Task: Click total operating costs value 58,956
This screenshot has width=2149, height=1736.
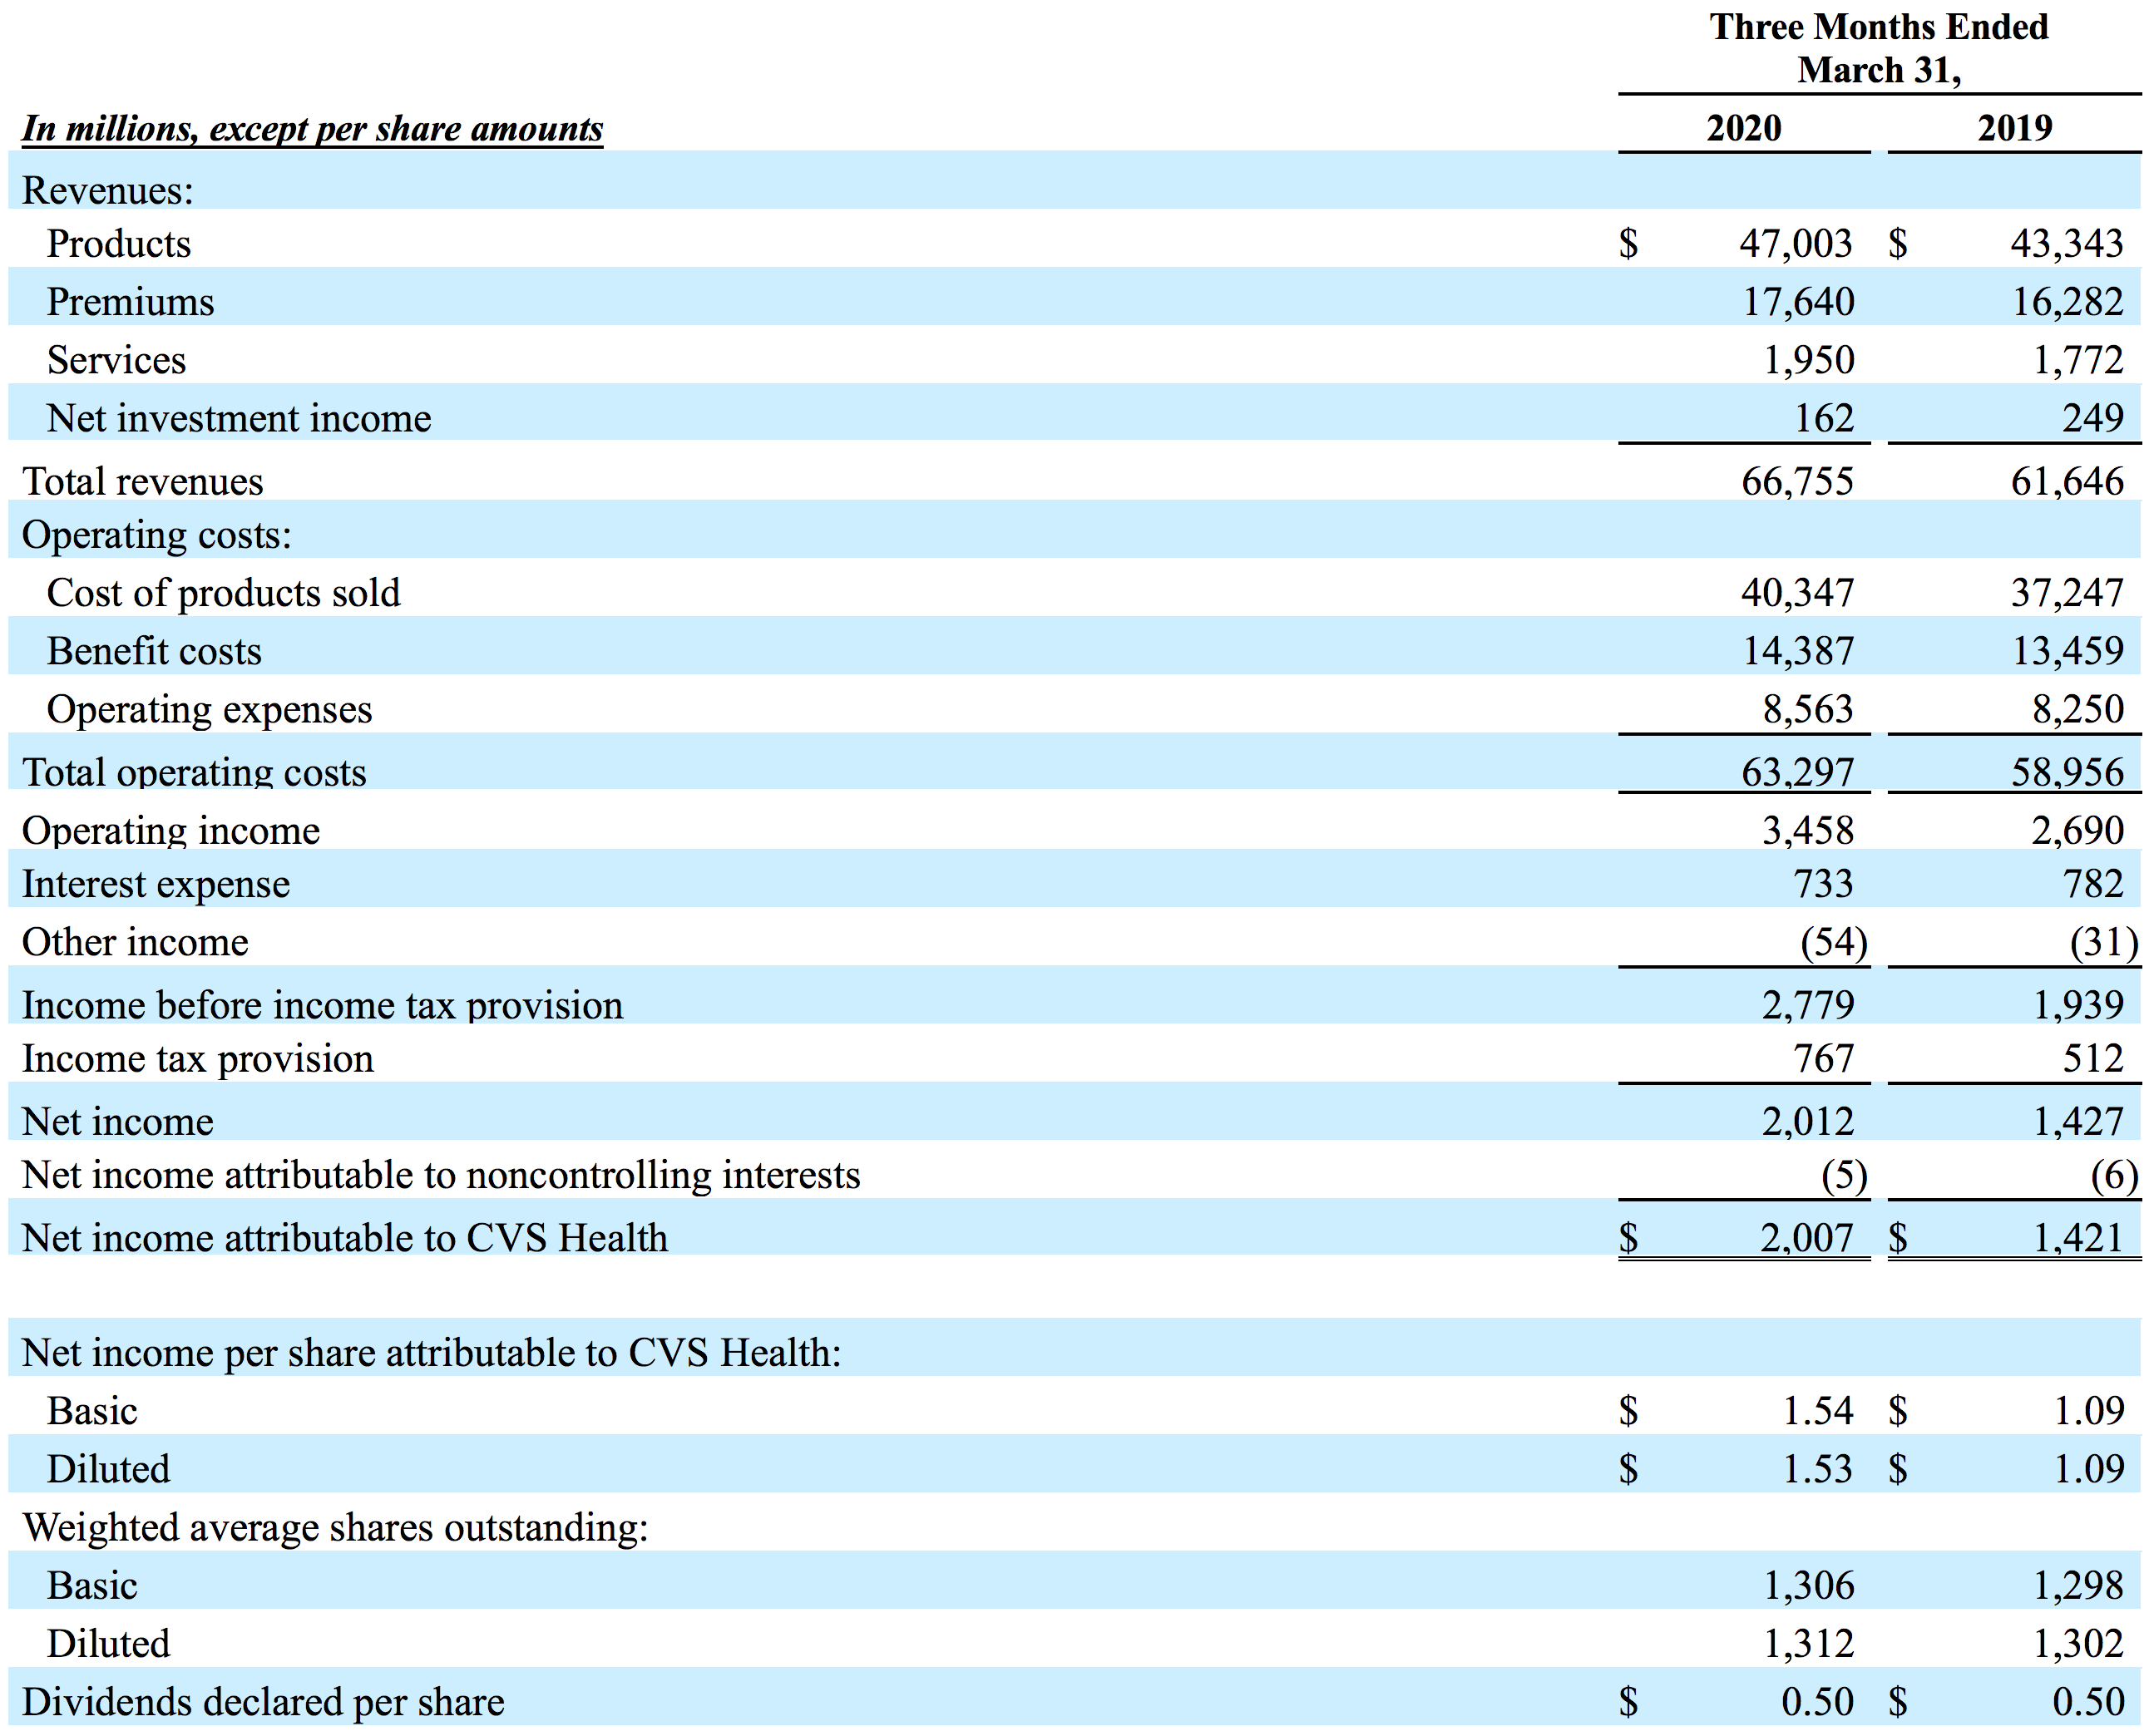Action: (2067, 772)
